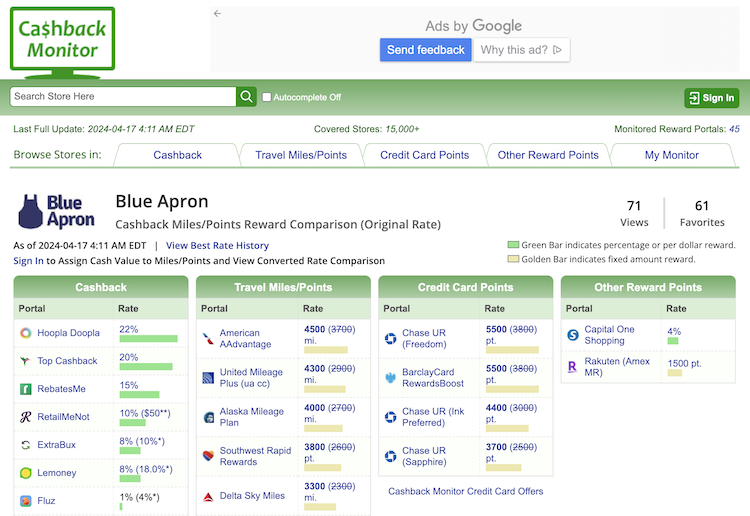Click the Sign In button
Screen dimensions: 750x516
[712, 98]
